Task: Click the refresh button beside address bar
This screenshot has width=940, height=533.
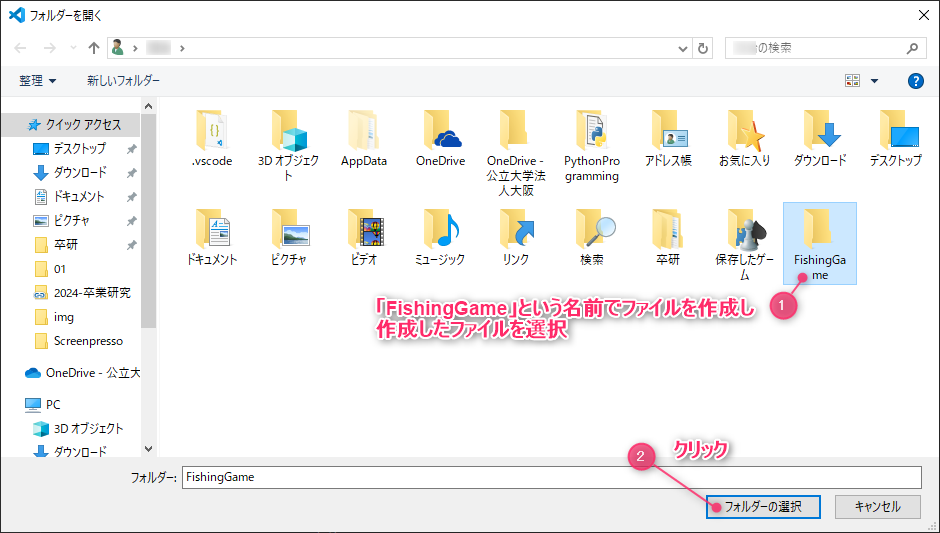Action: click(704, 48)
